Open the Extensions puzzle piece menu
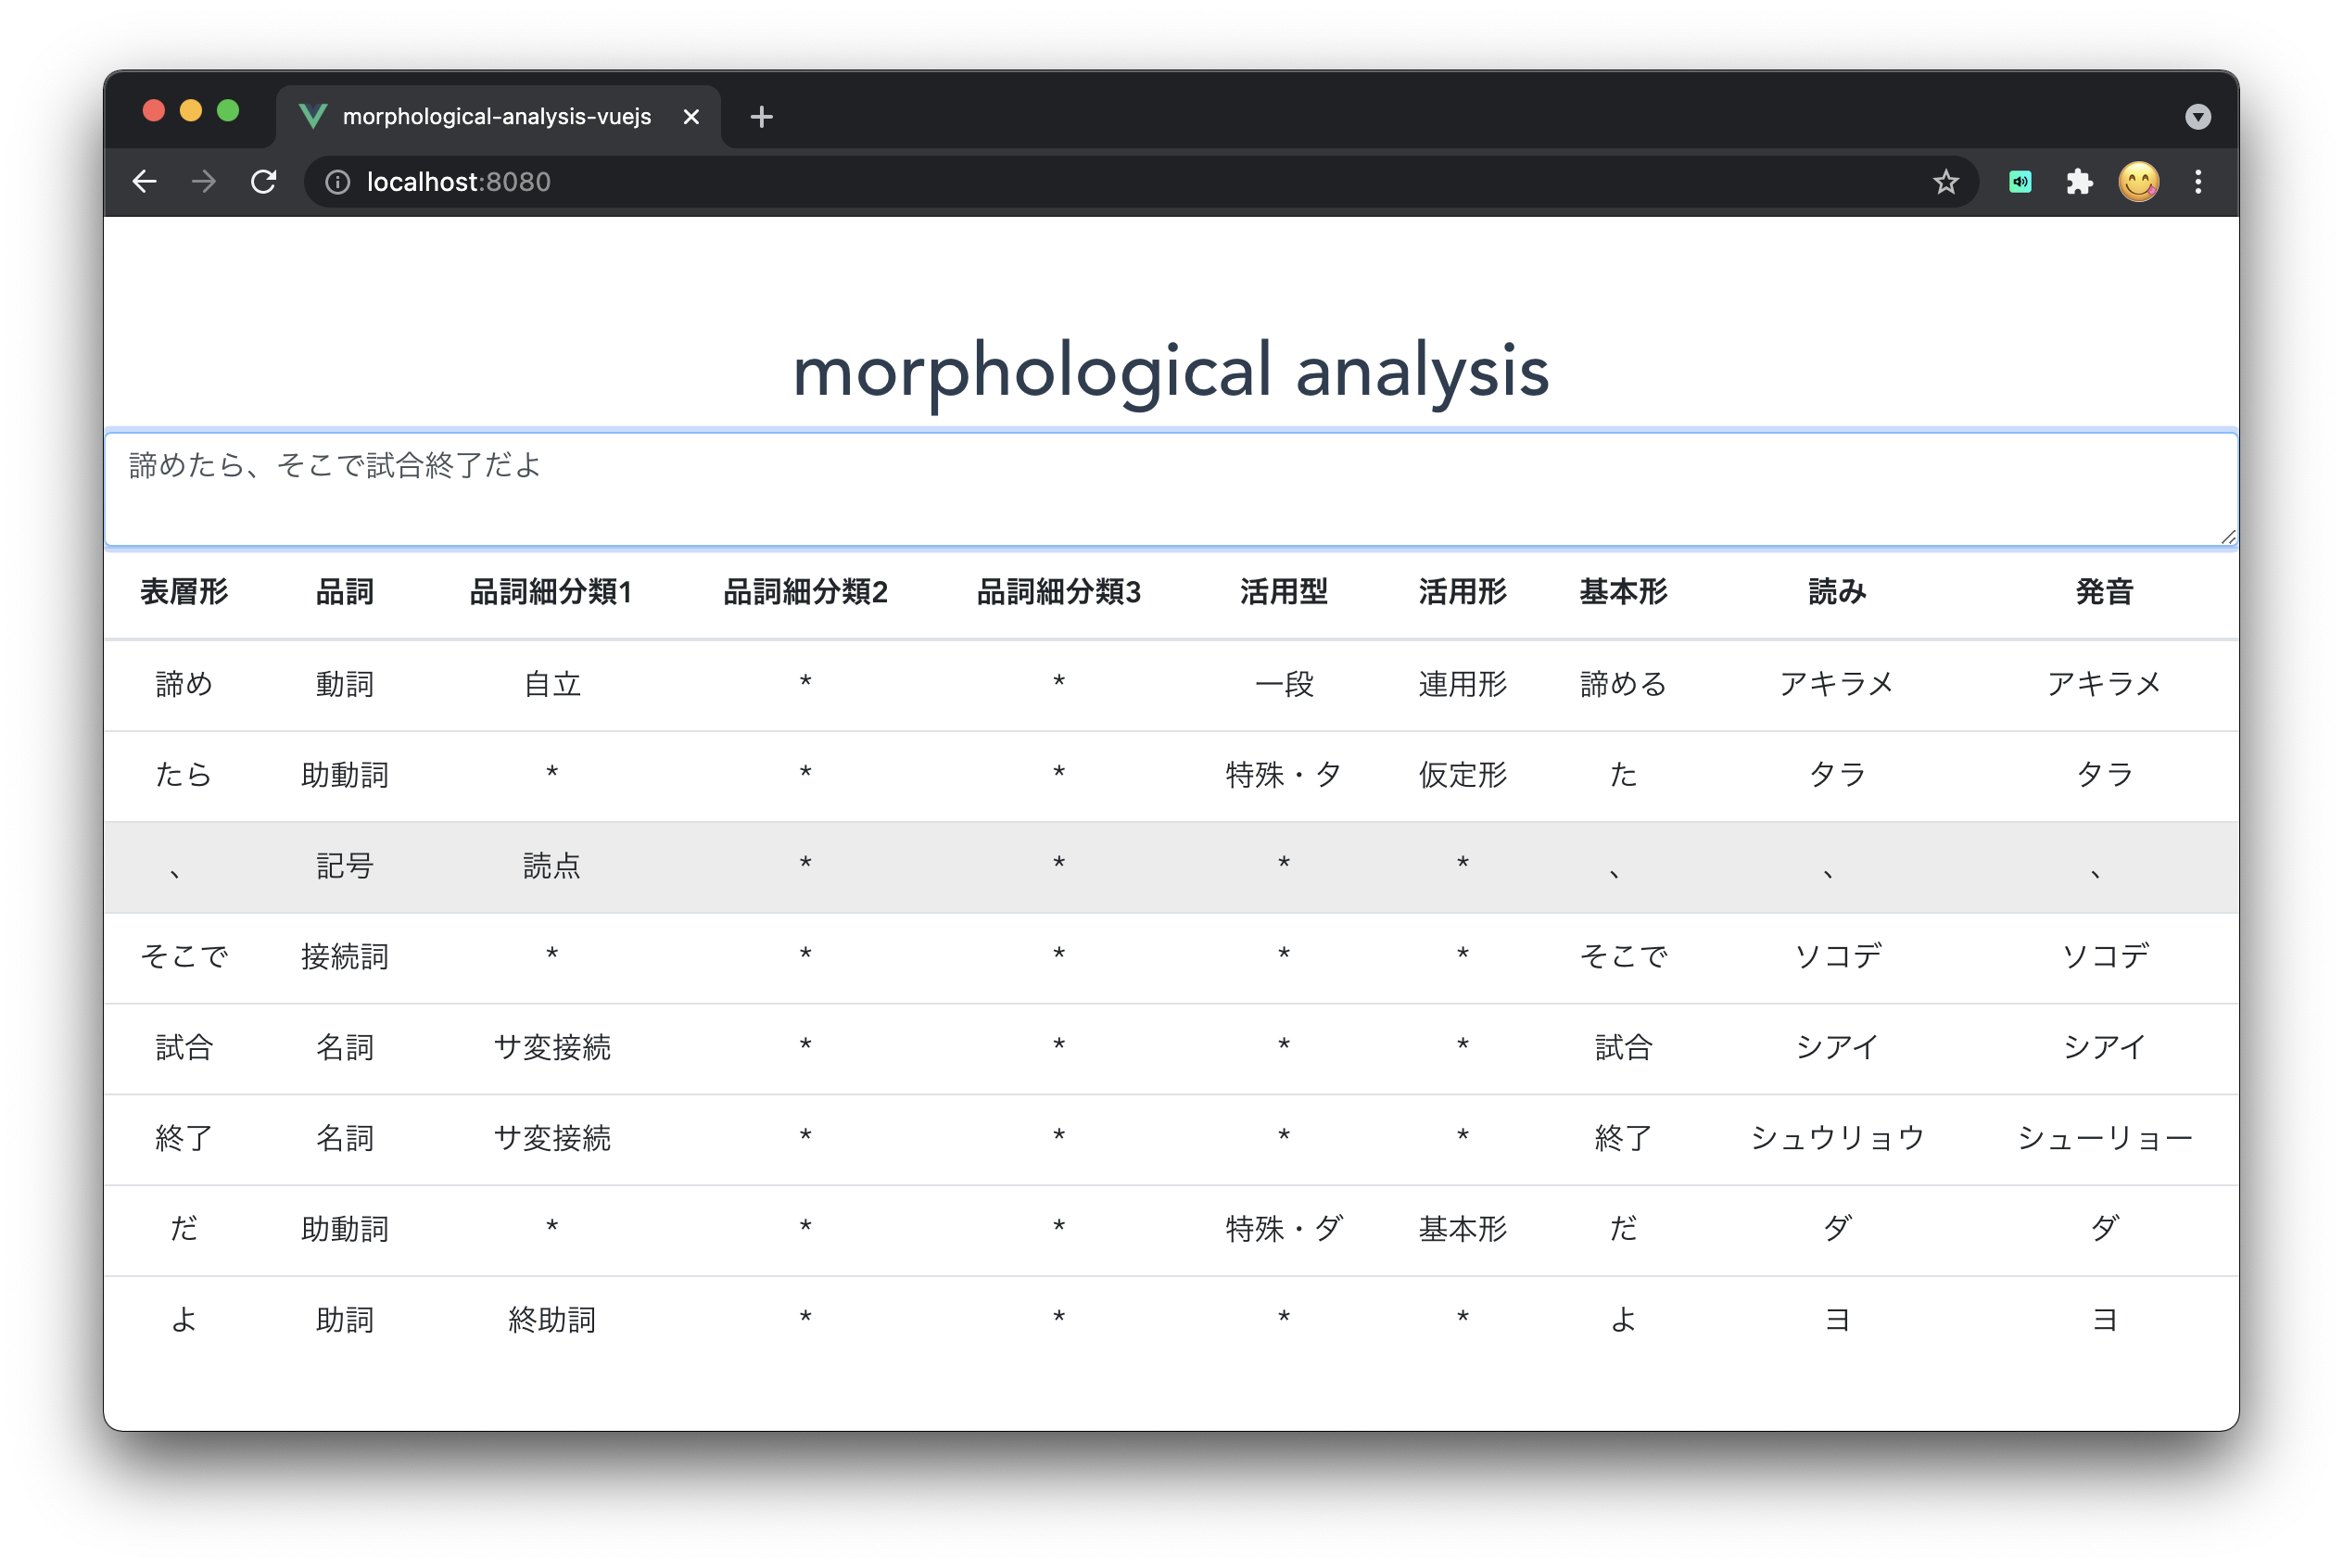 coord(2079,182)
